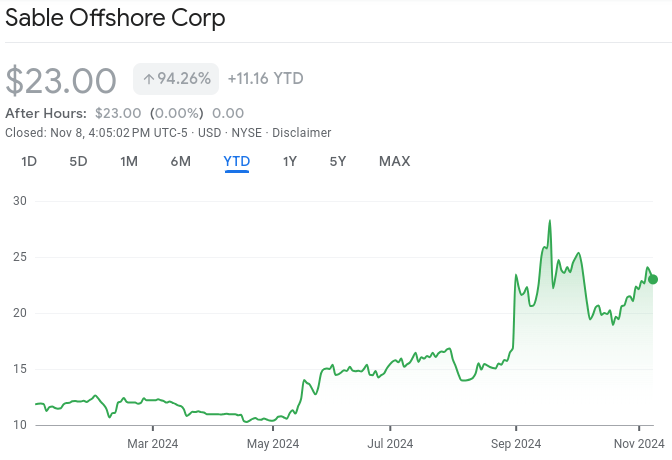The height and width of the screenshot is (460, 672).
Task: Click the 30 value on price axis
Action: [19, 201]
